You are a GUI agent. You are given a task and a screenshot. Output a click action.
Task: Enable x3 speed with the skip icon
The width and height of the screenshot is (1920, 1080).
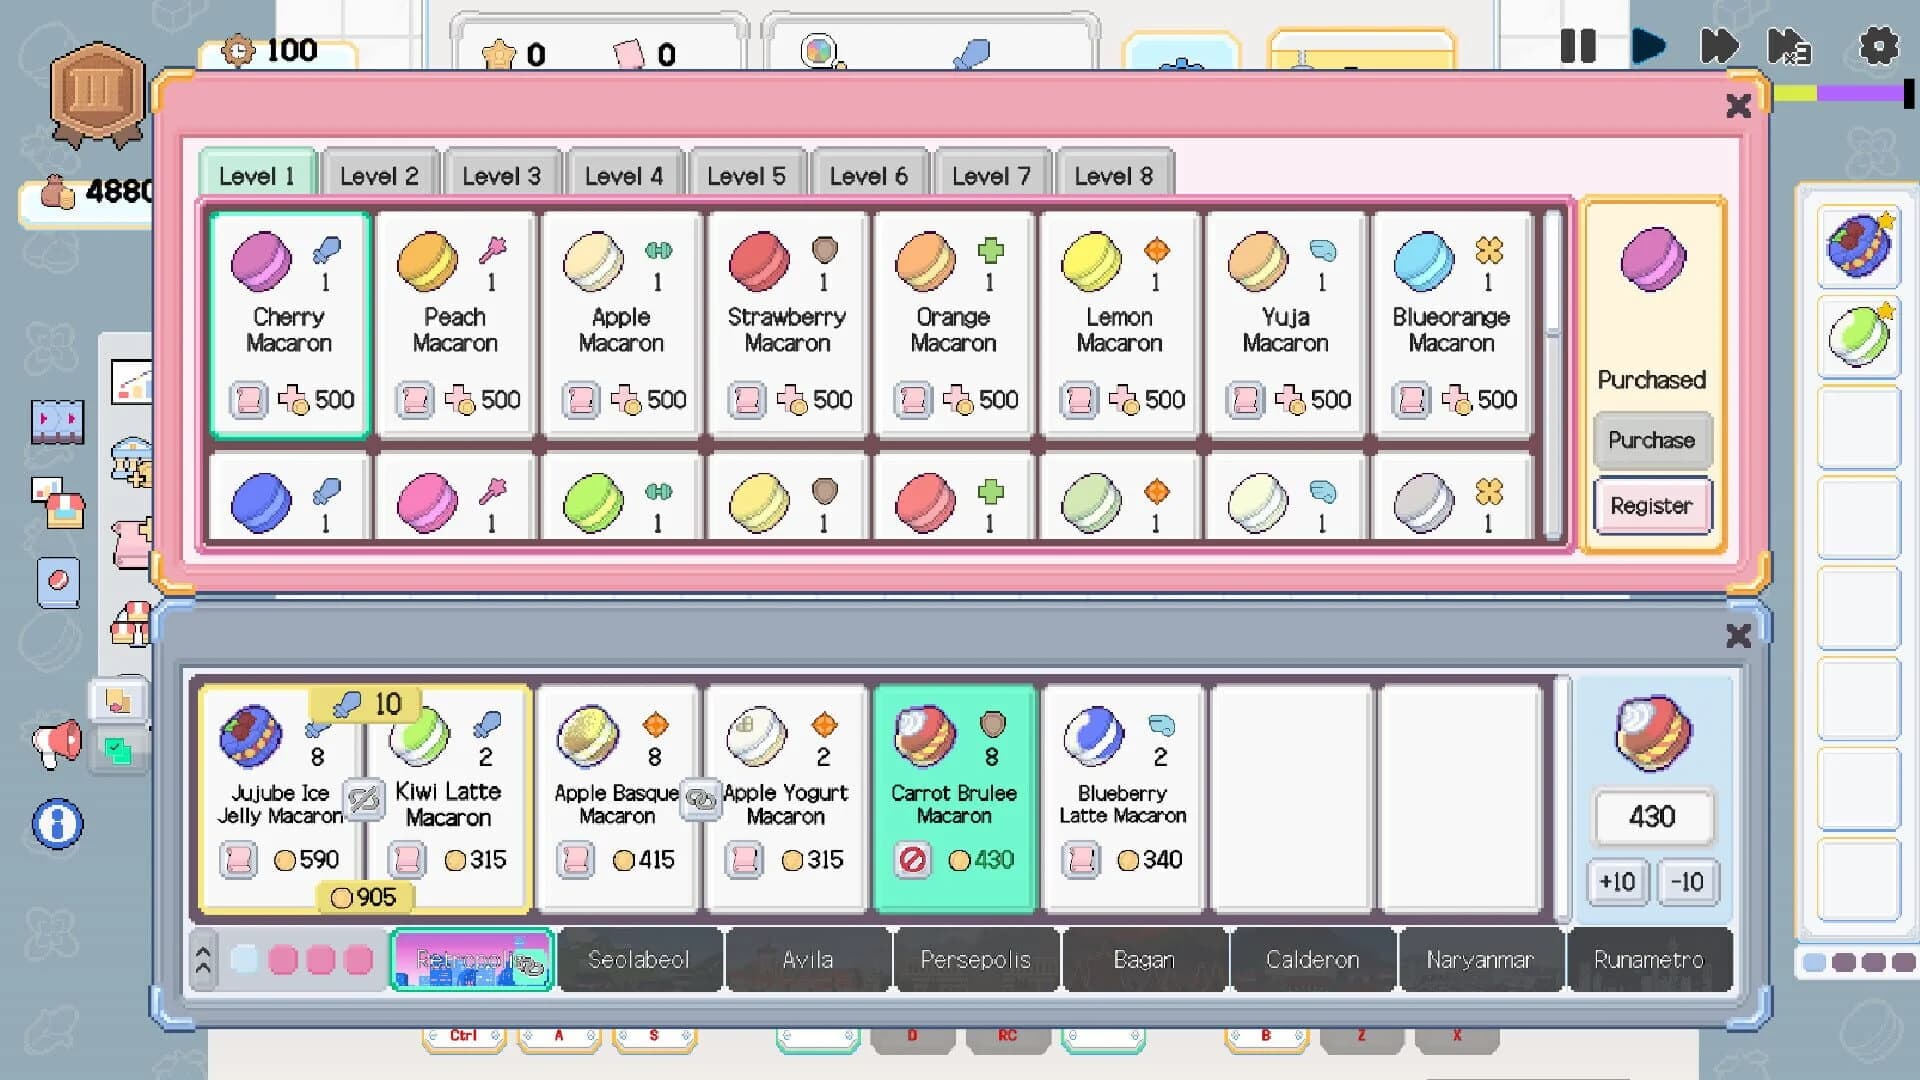(x=1791, y=46)
